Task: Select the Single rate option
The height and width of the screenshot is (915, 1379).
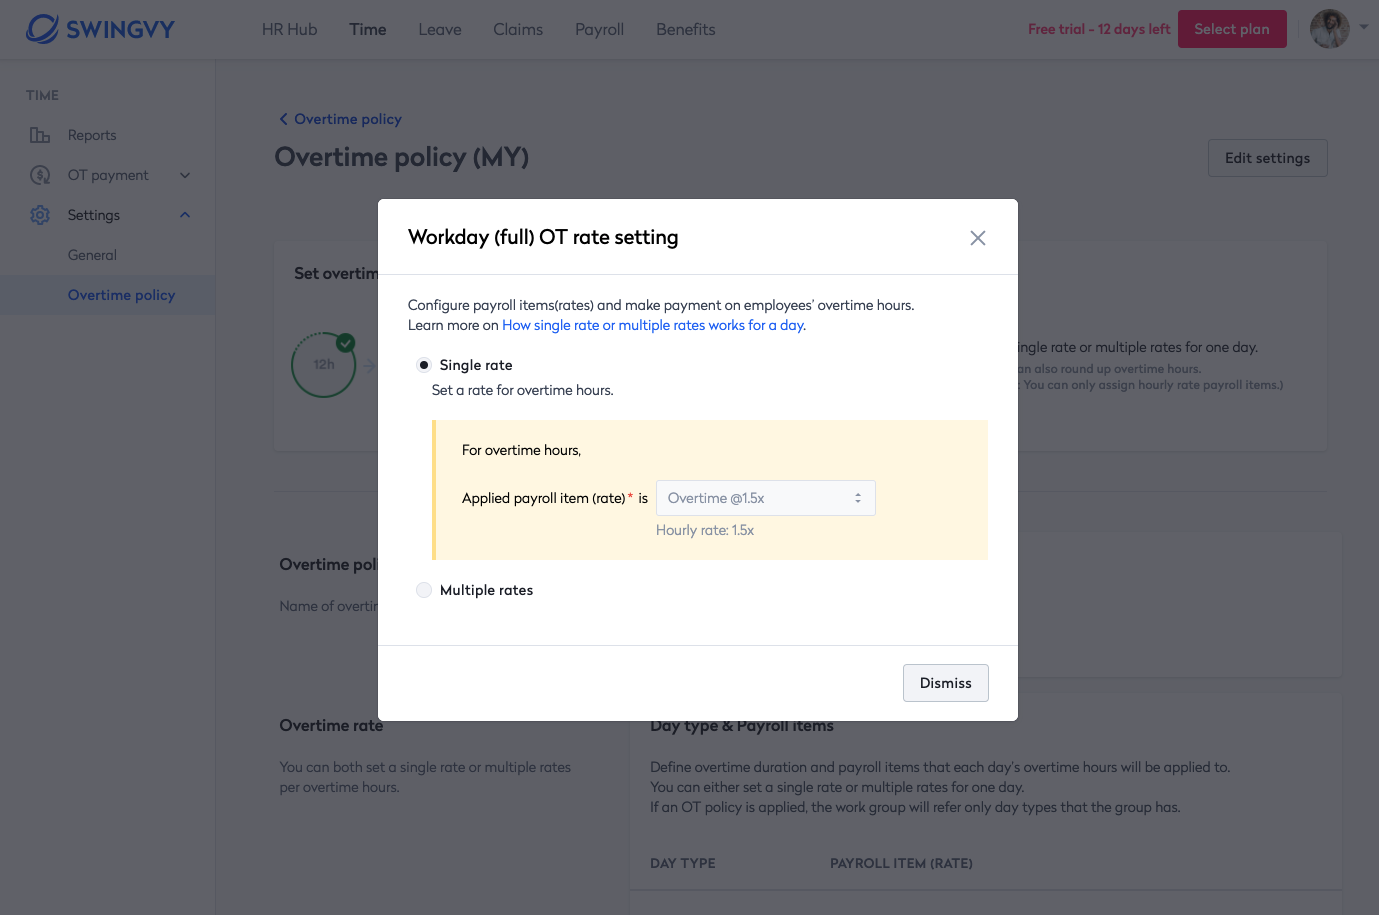Action: 424,365
